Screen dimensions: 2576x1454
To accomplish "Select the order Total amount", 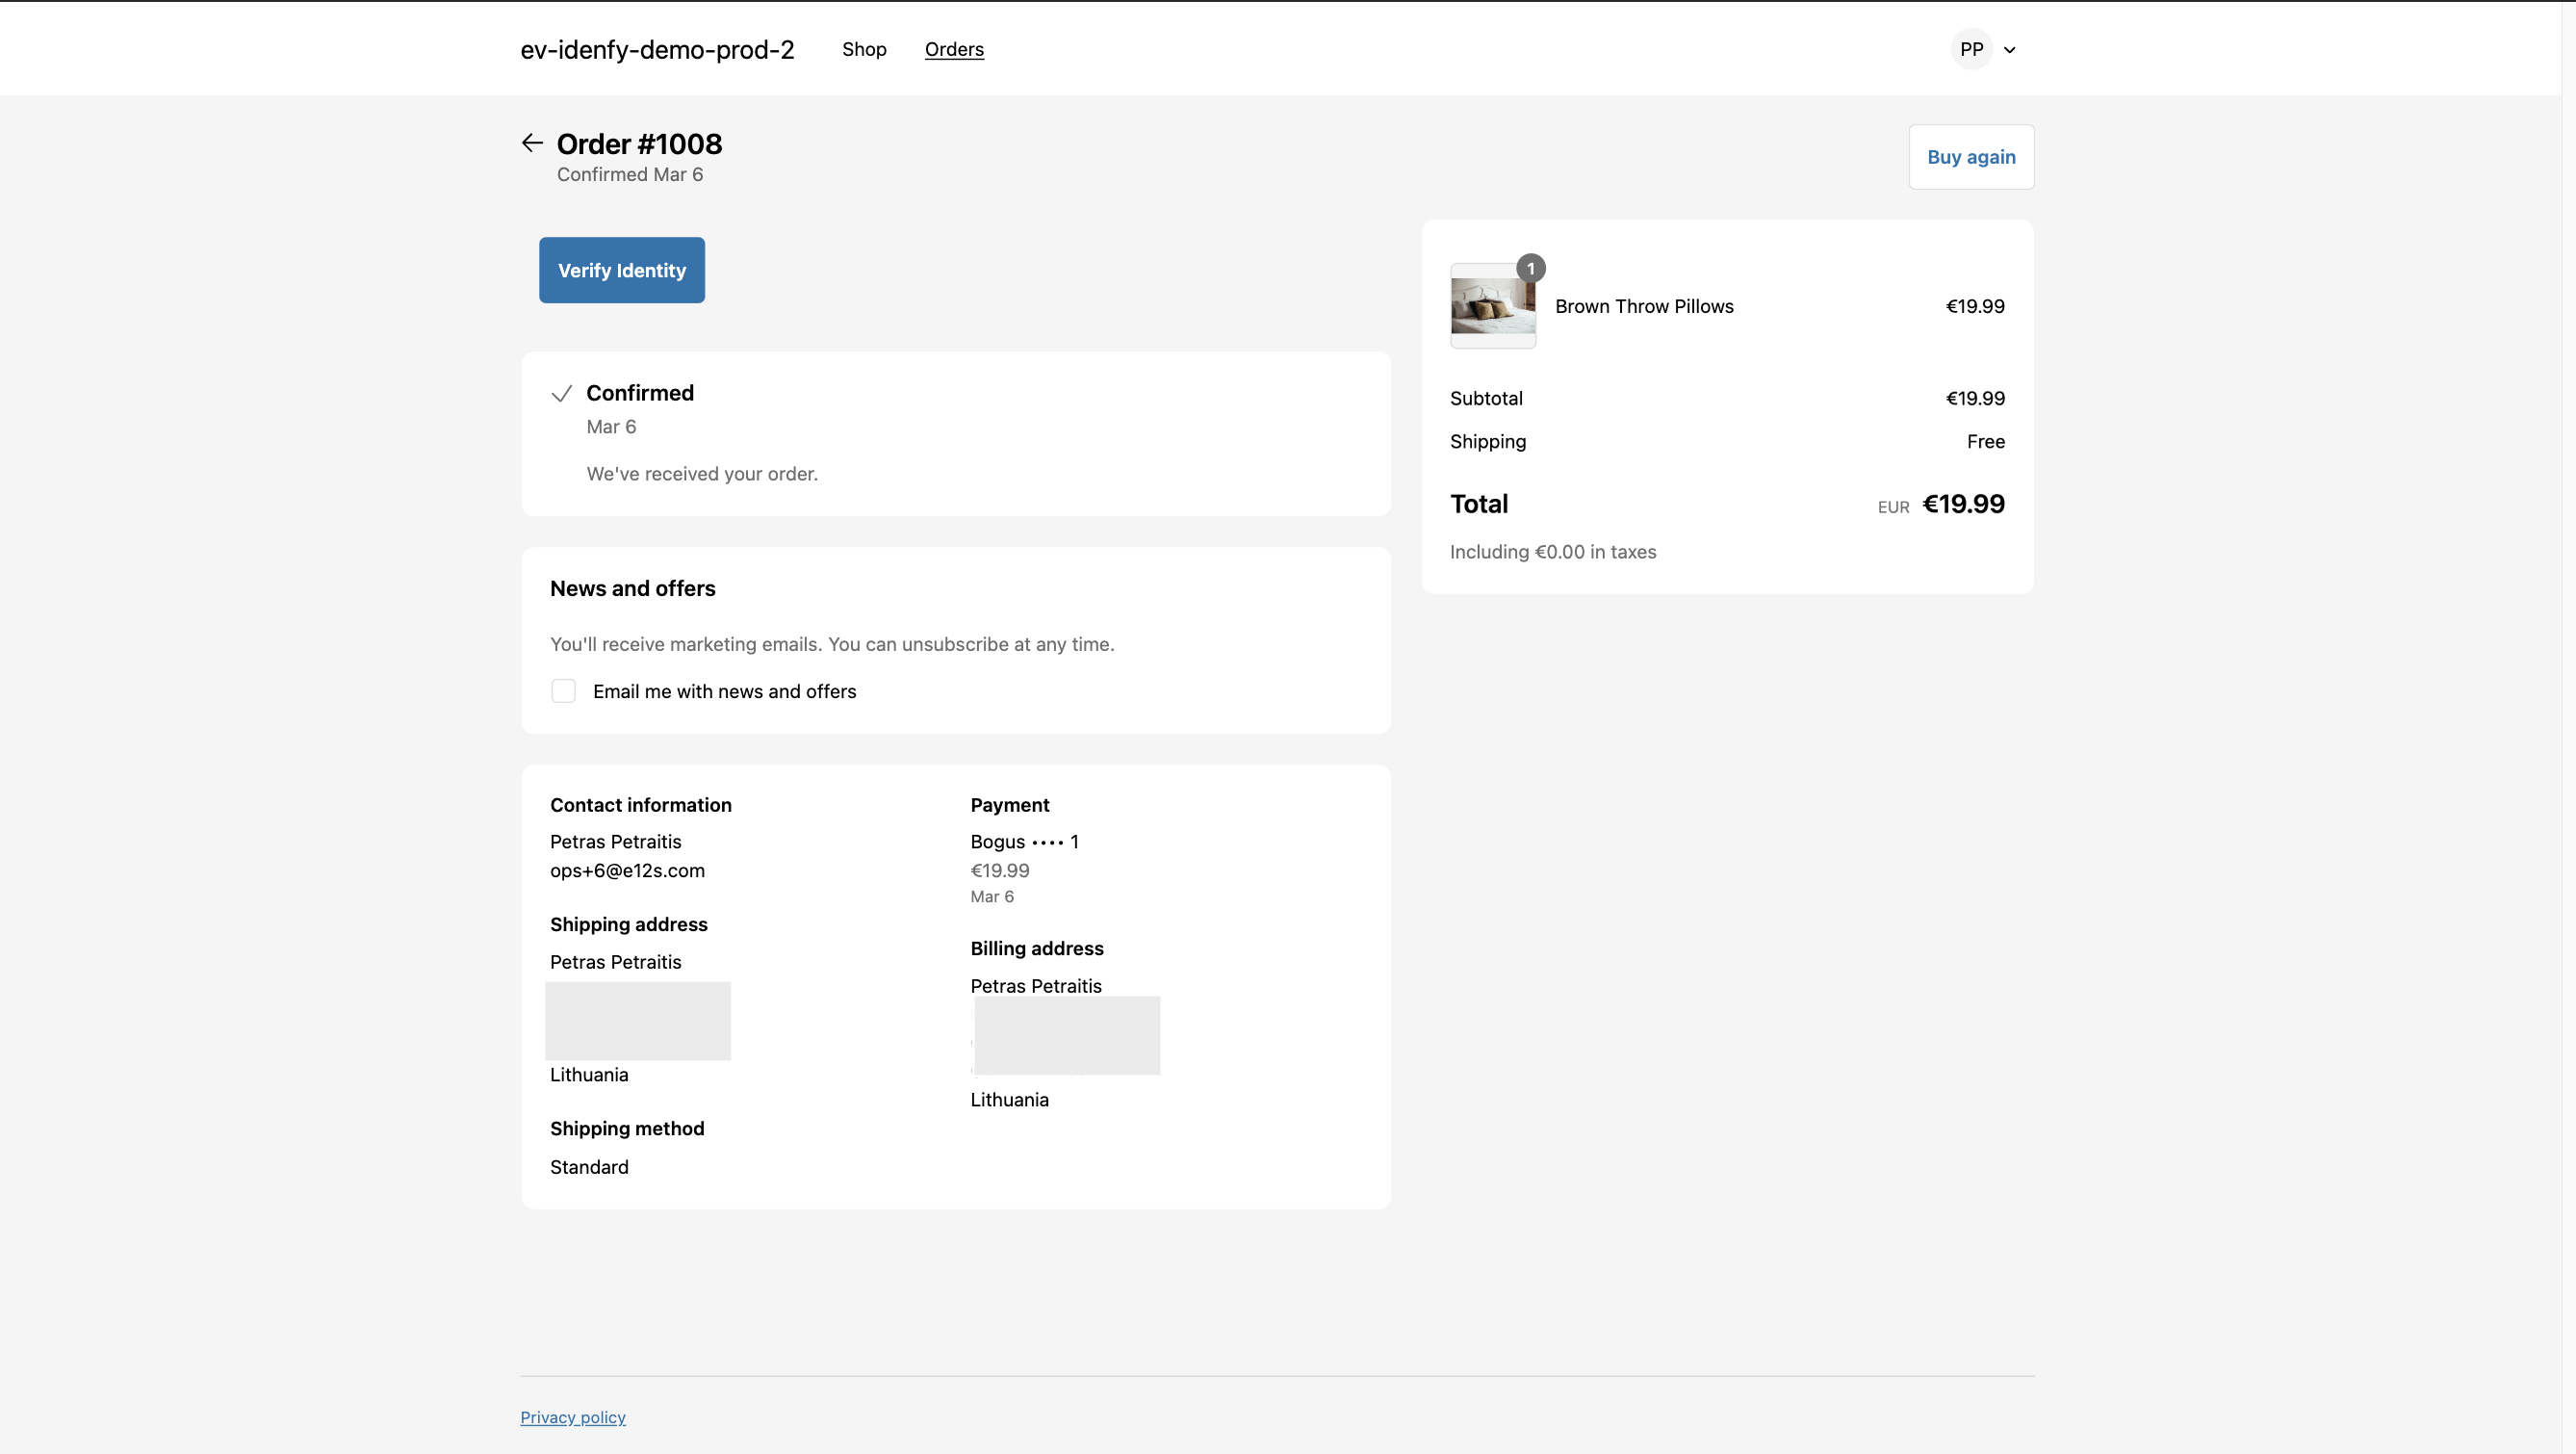I will click(x=1963, y=503).
